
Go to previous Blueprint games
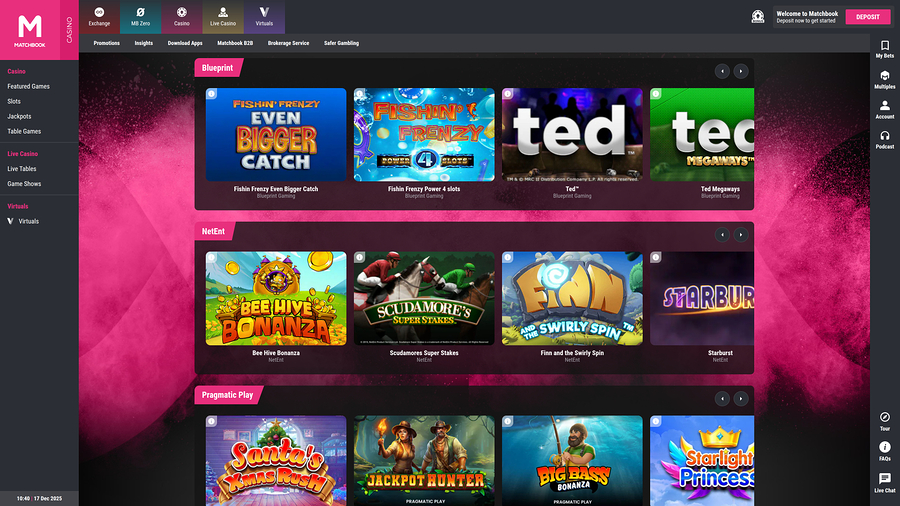click(x=722, y=71)
